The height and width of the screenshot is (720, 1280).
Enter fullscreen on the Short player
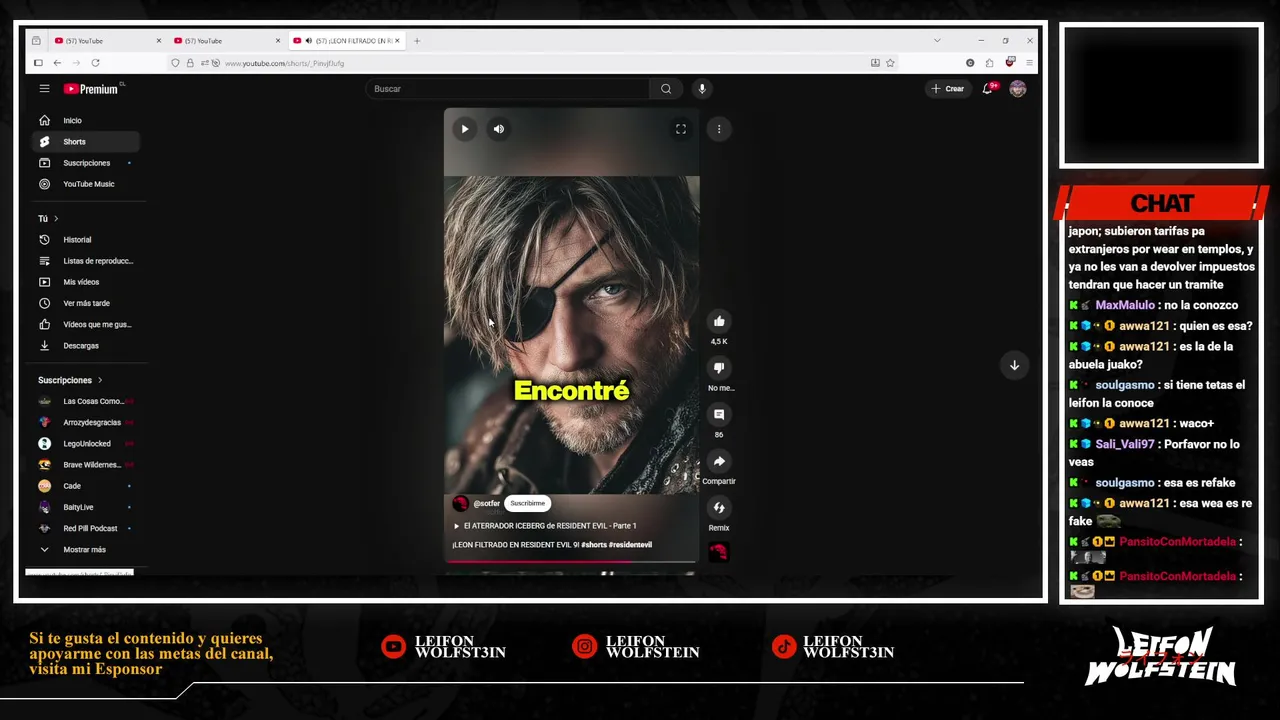681,129
